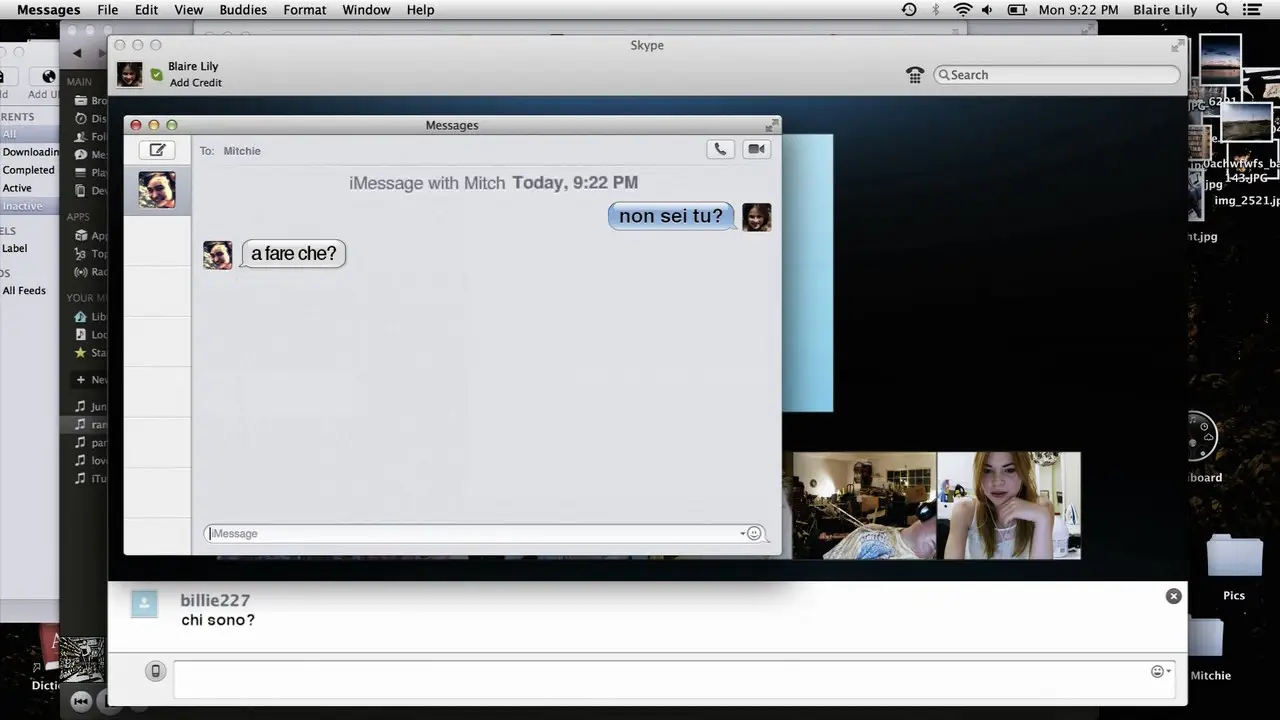Viewport: 1280px width, 720px height.
Task: Enter fullscreen for the Messages window
Action: (771, 125)
